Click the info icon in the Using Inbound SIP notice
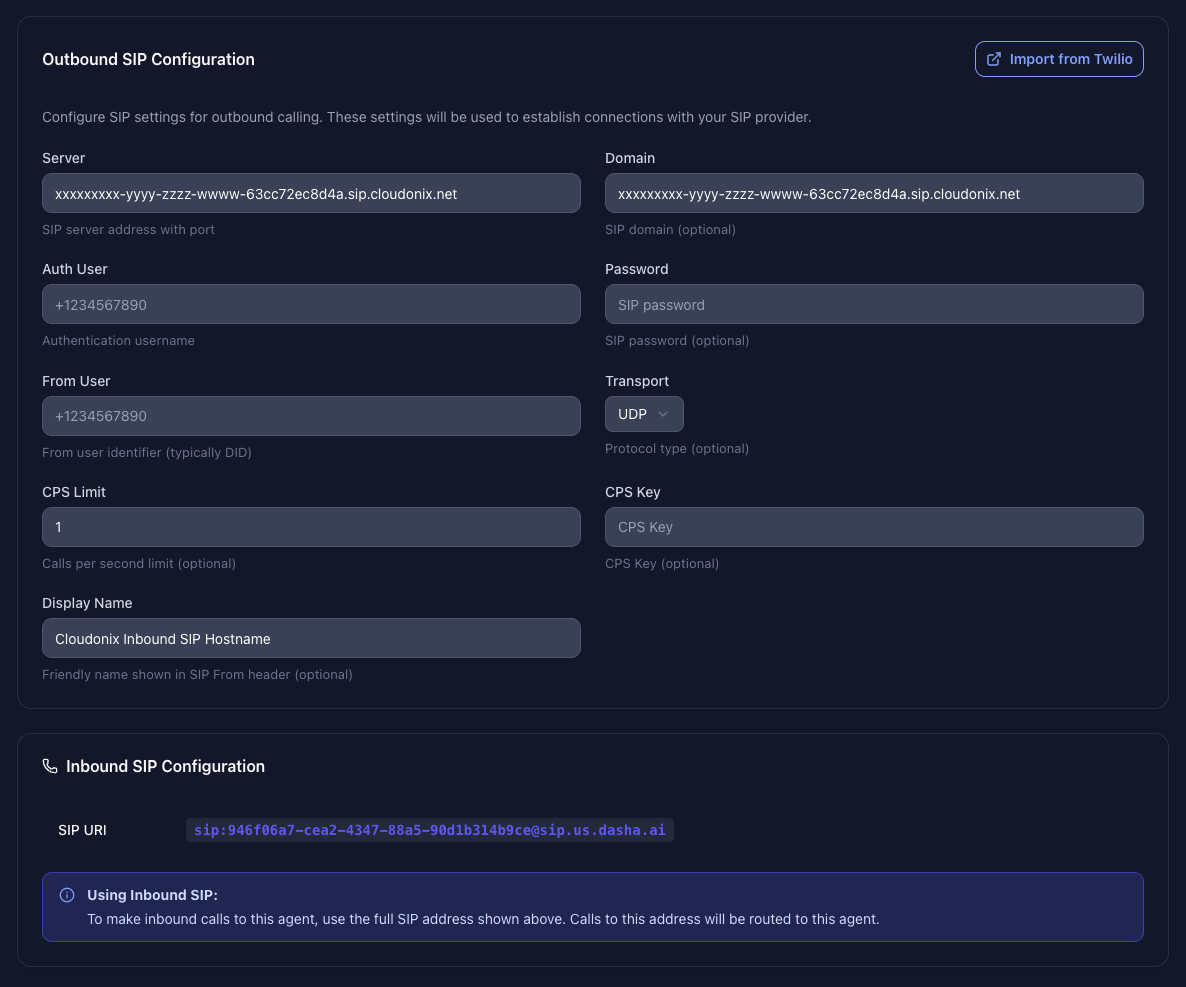This screenshot has height=987, width=1186. pos(67,895)
